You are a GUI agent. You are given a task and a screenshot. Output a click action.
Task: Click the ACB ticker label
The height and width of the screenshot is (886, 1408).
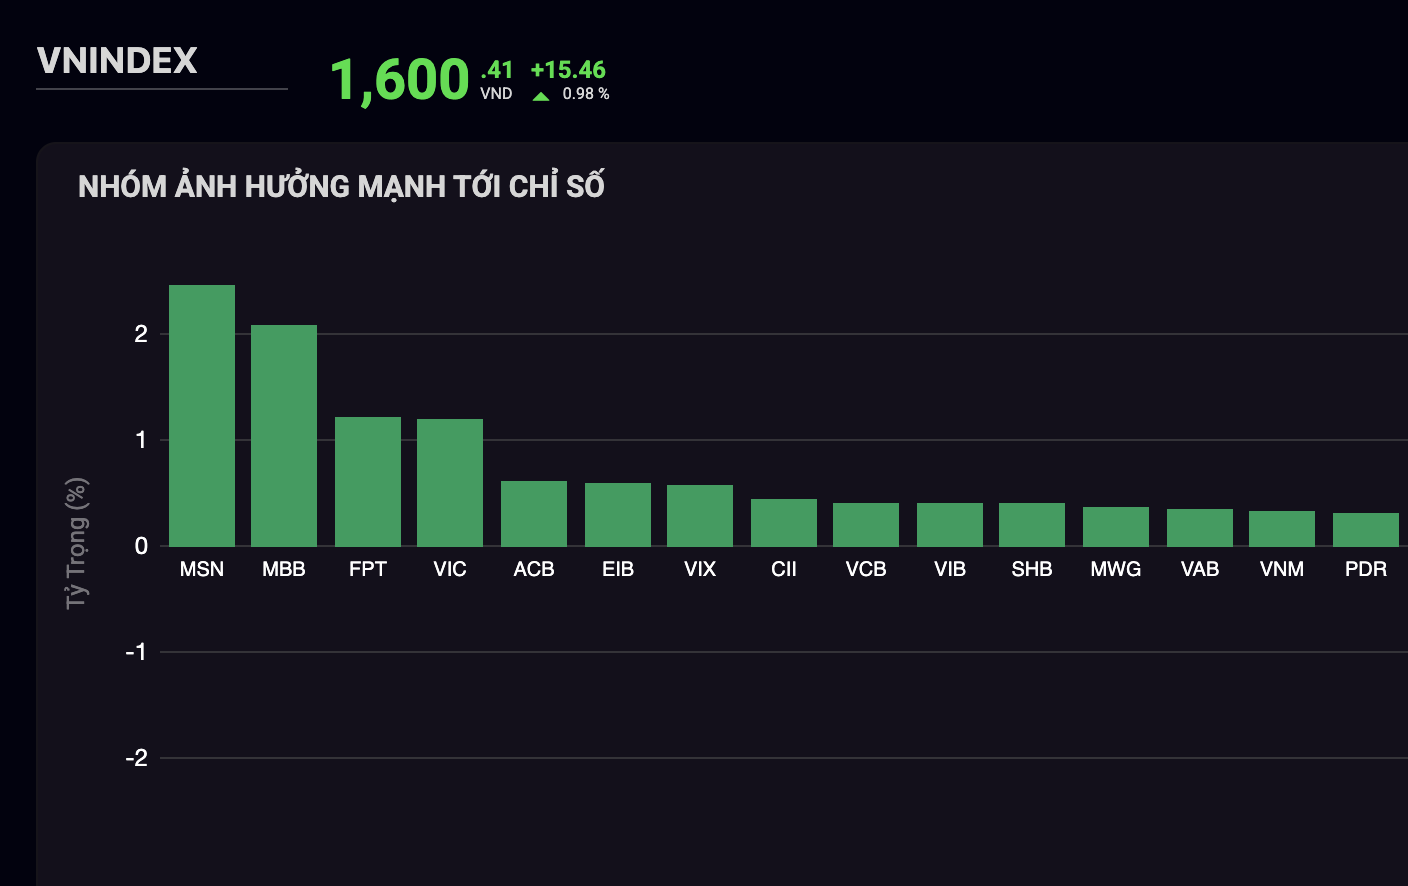(x=534, y=569)
